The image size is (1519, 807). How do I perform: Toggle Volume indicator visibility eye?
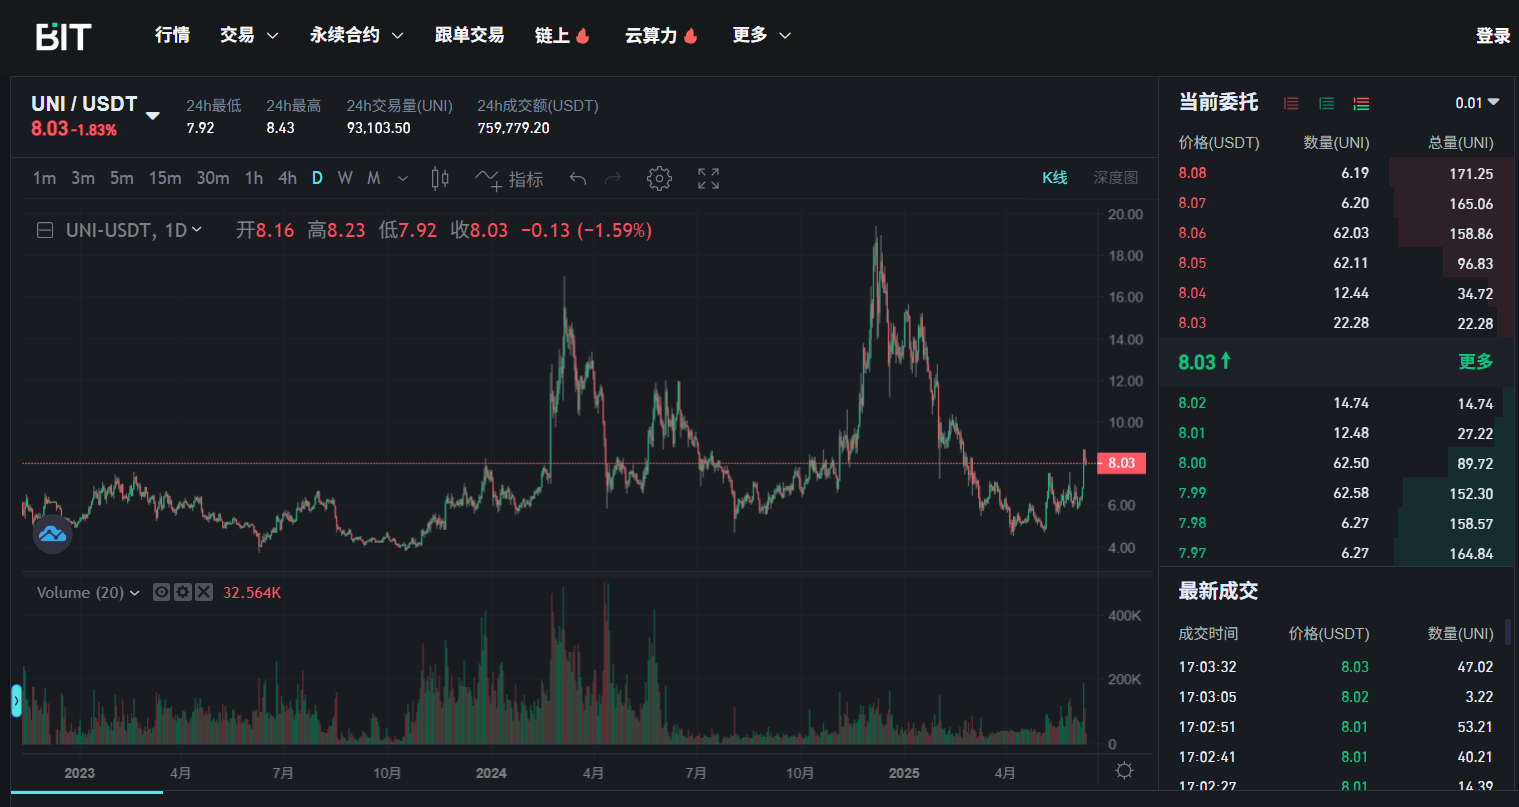coord(161,592)
